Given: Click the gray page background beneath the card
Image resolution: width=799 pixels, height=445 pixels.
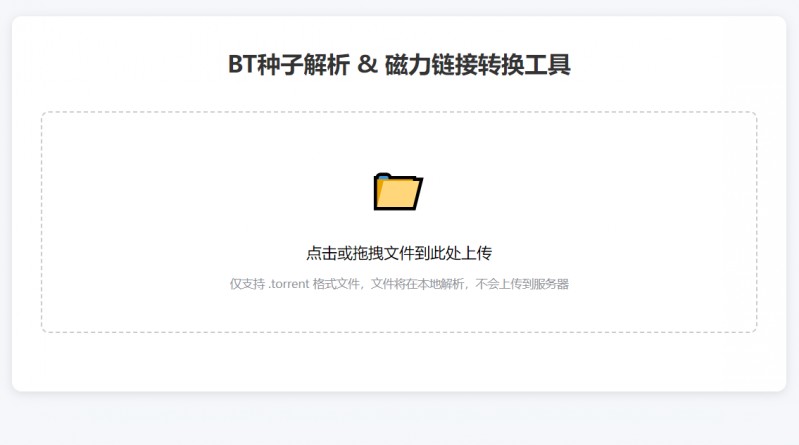Looking at the screenshot, I should click(x=399, y=419).
